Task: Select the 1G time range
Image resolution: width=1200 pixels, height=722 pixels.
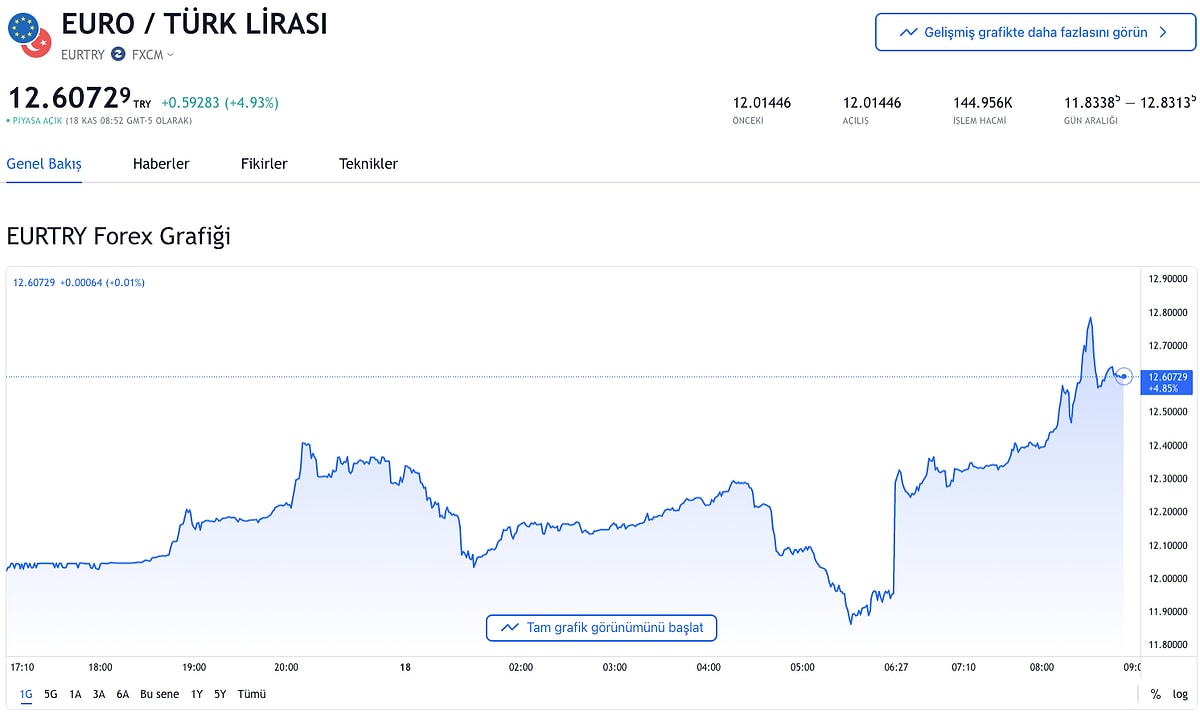Action: (x=26, y=694)
